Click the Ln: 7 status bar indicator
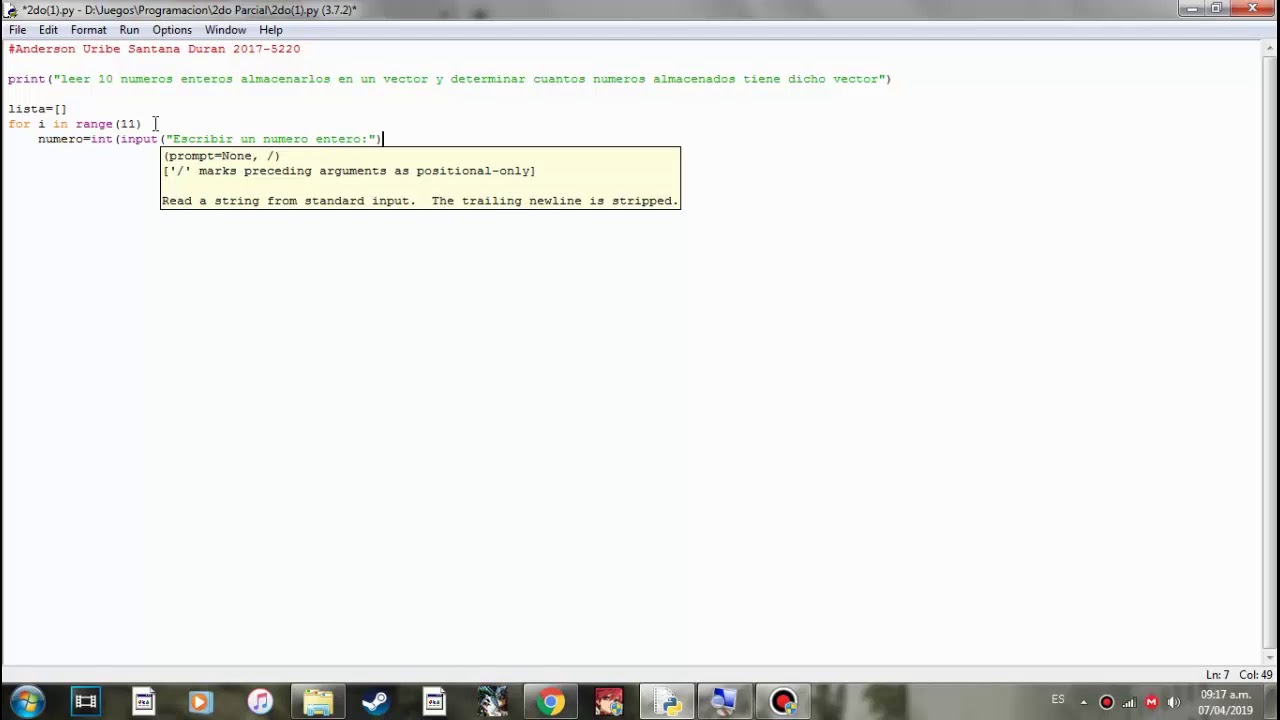This screenshot has width=1280, height=720. tap(1217, 675)
